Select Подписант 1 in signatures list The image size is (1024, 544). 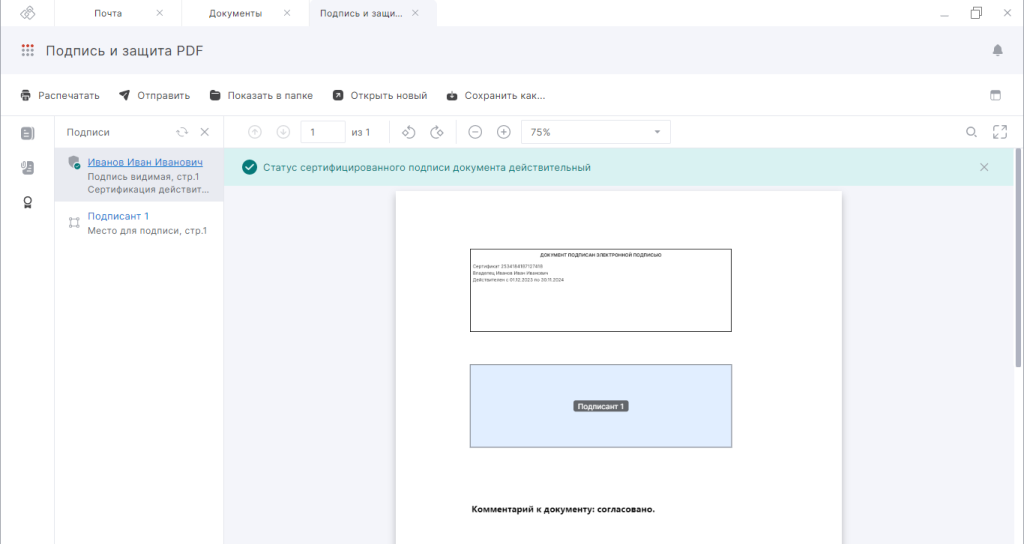tap(118, 216)
